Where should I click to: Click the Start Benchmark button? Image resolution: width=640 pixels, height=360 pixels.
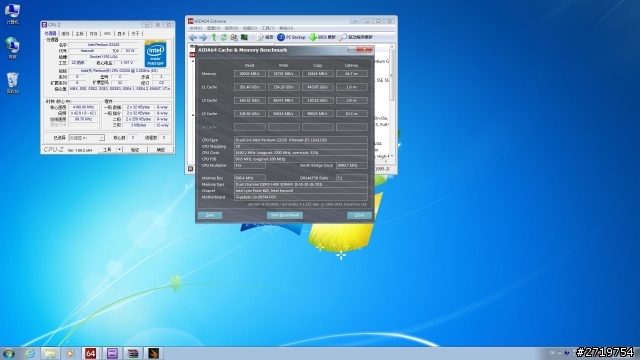pos(285,215)
